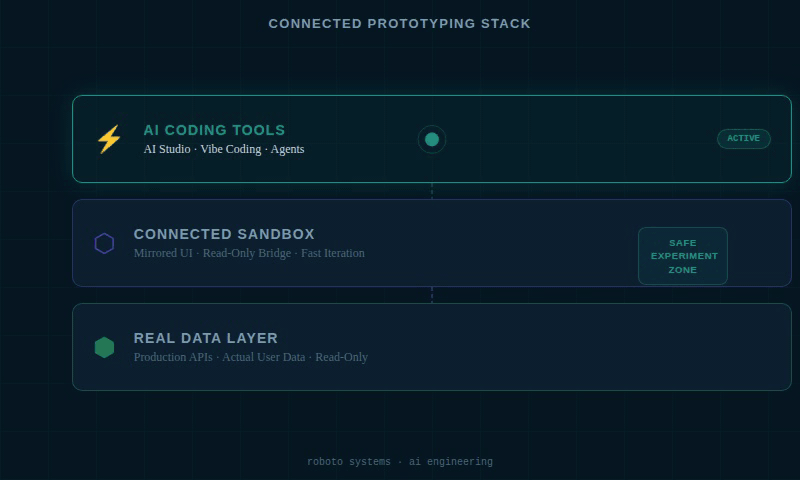Image resolution: width=800 pixels, height=480 pixels.
Task: Click 'AI Studio · Vibe Coding · Agents' subtitle
Action: [x=224, y=149]
